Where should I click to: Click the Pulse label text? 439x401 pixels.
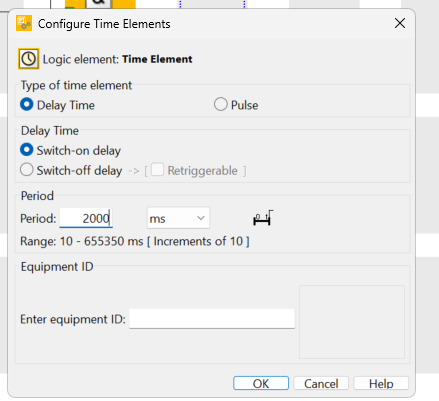[x=244, y=105]
